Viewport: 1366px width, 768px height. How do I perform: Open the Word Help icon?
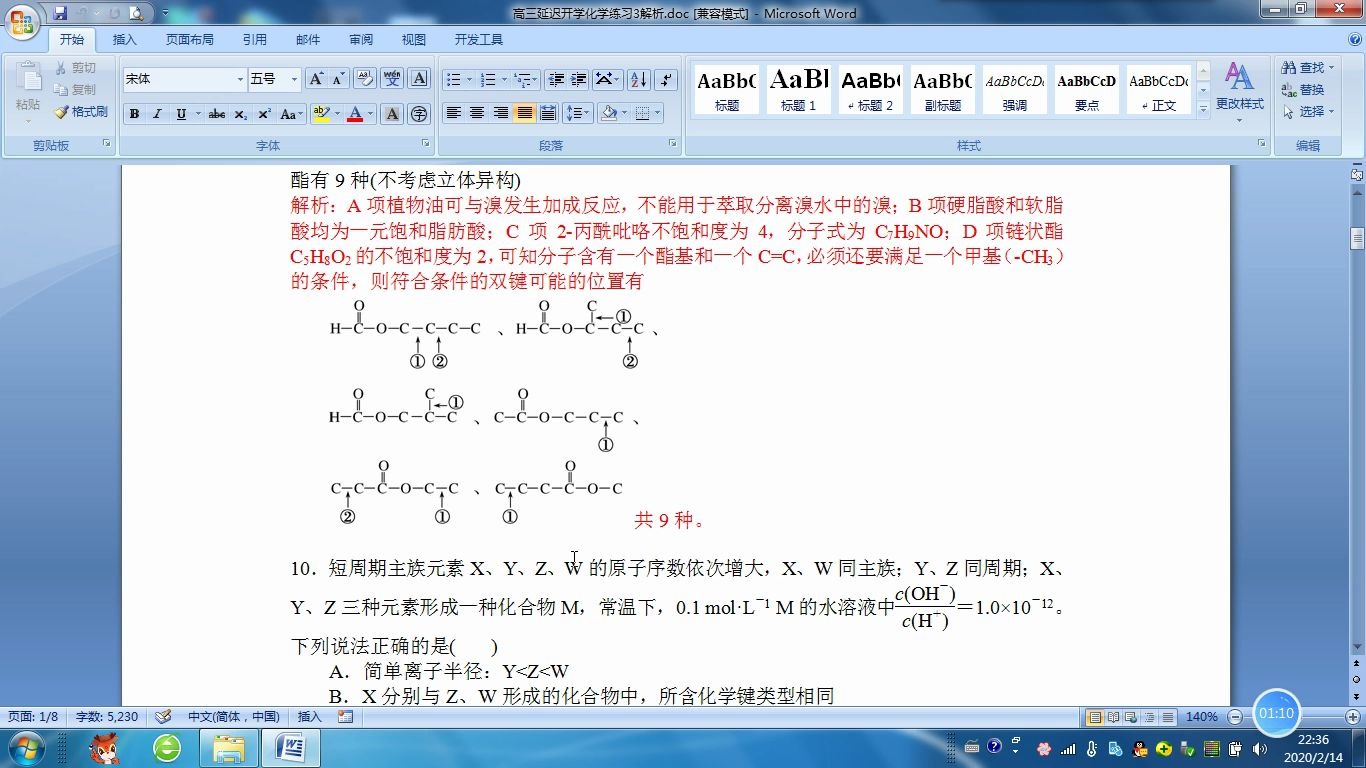click(x=1355, y=40)
